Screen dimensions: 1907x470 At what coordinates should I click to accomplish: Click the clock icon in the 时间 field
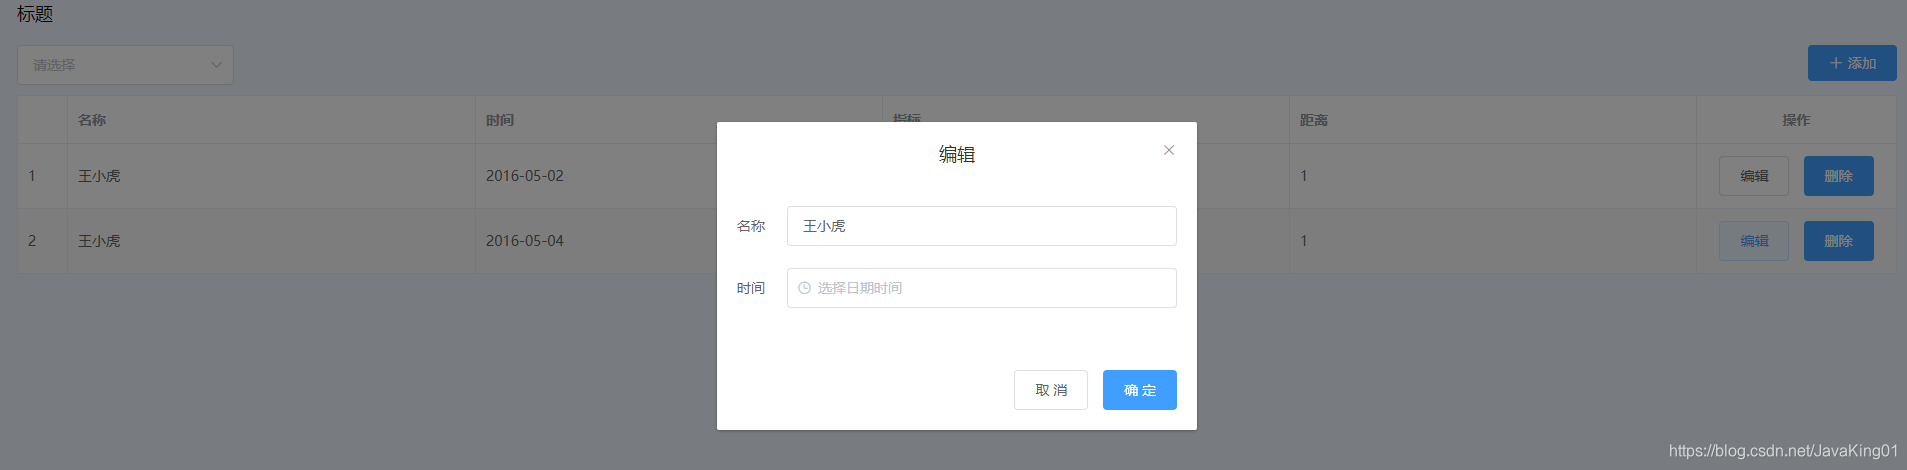[x=804, y=288]
